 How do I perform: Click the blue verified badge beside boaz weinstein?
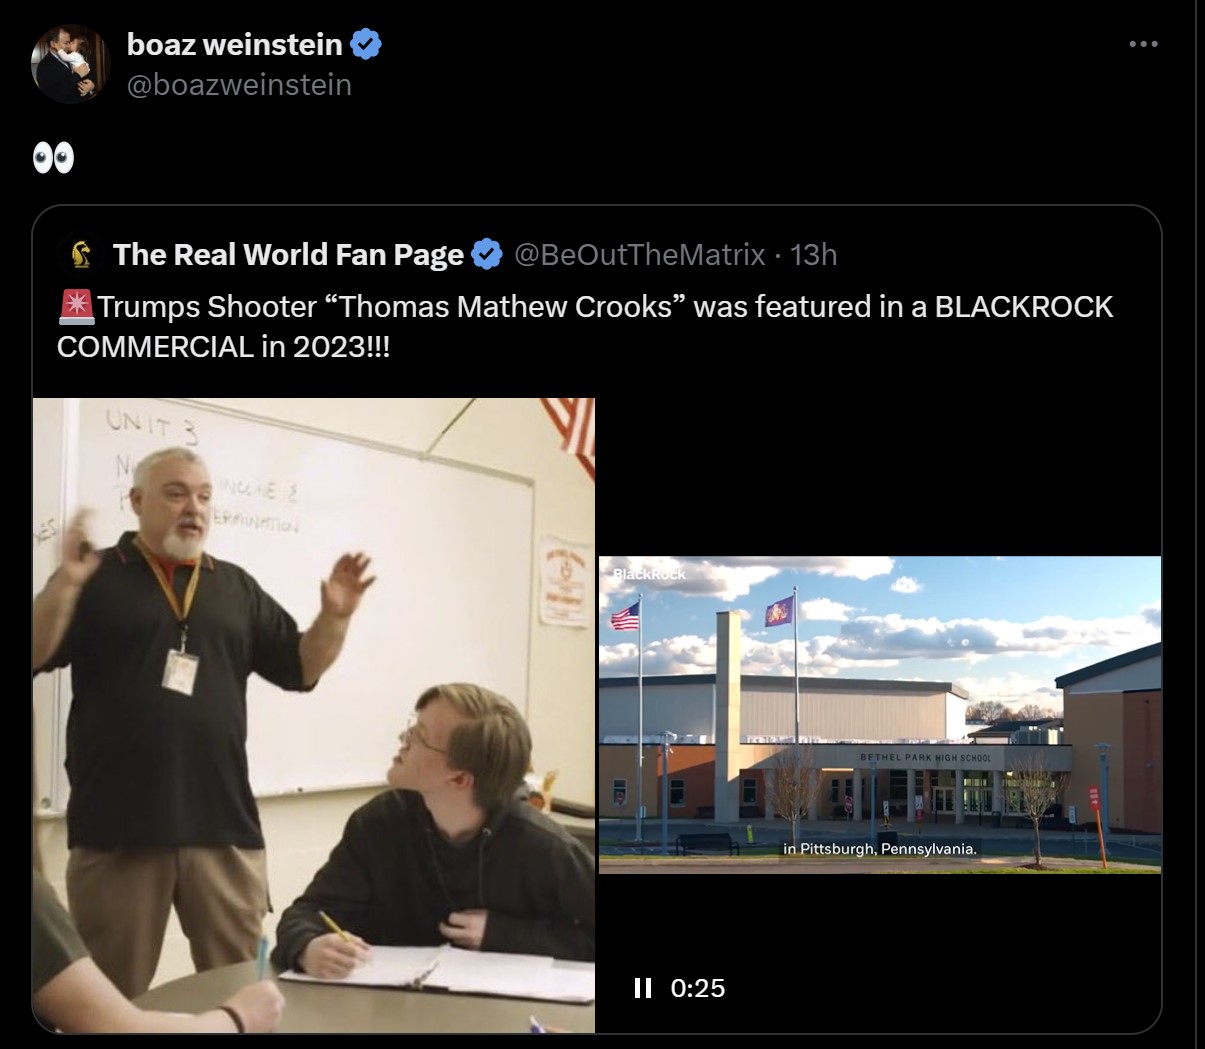[x=365, y=45]
